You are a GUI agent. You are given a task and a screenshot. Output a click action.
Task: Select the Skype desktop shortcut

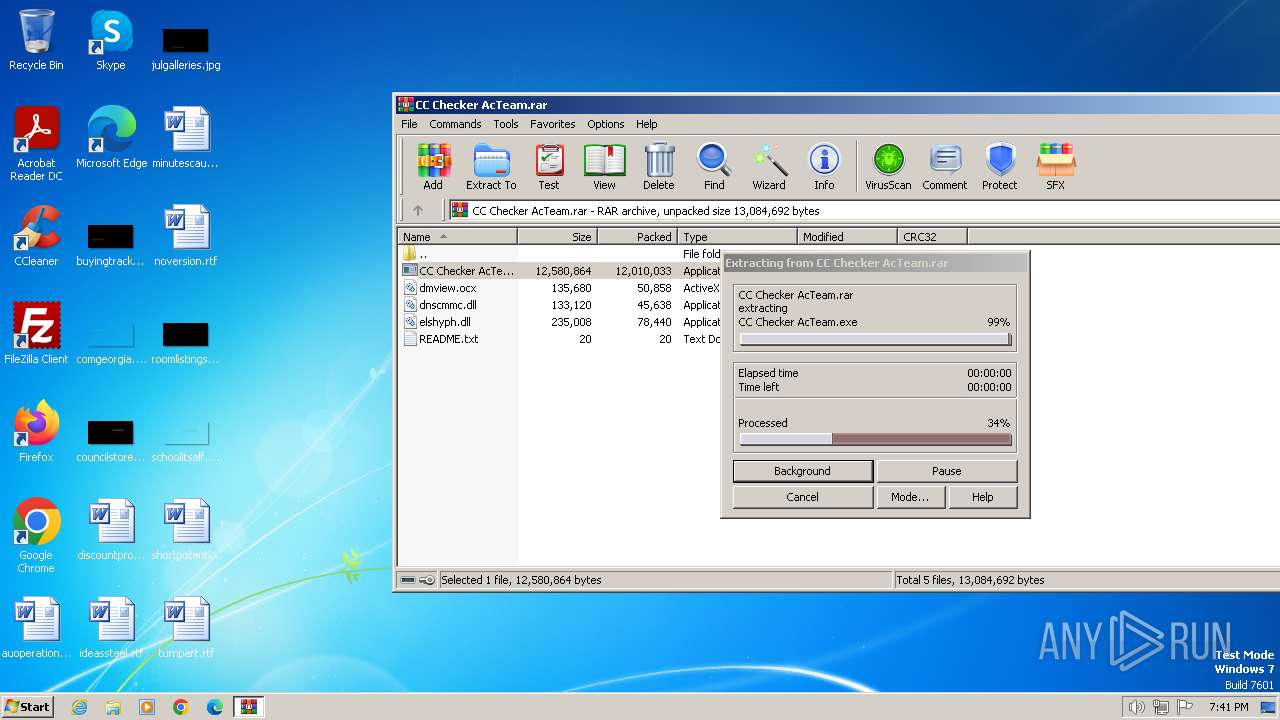[110, 40]
